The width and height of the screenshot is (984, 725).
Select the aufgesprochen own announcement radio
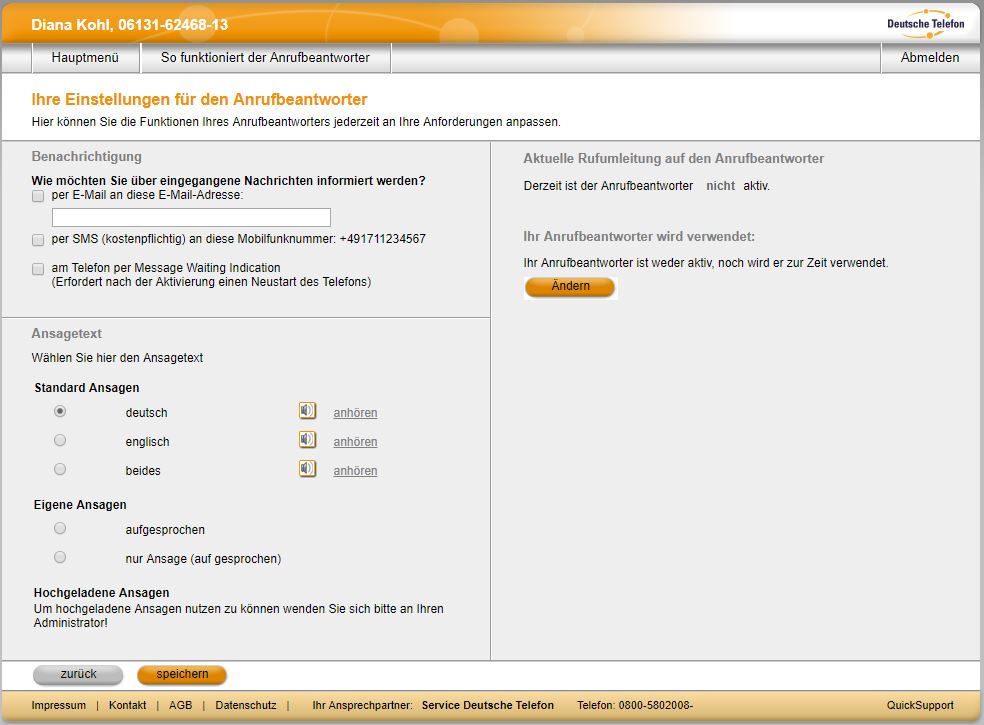[x=60, y=529]
